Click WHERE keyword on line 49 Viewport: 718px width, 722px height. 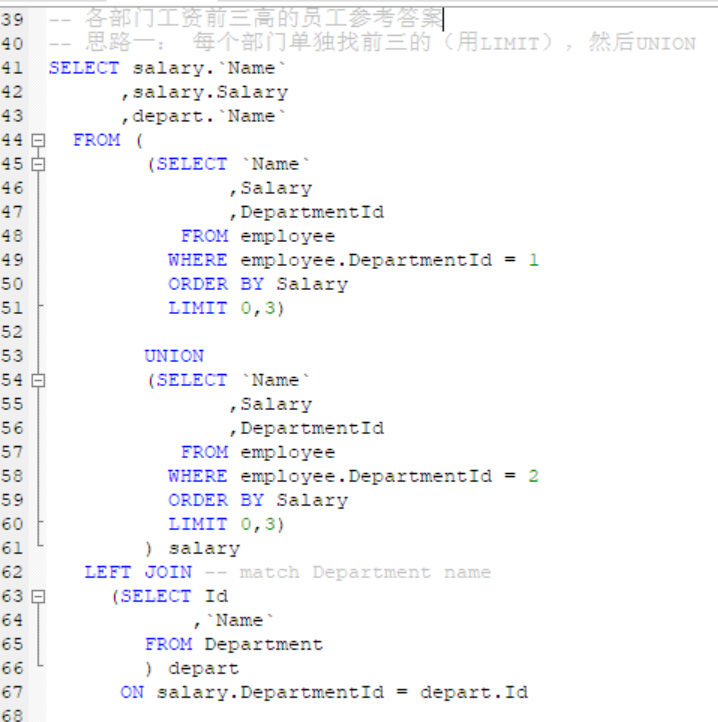click(x=198, y=260)
